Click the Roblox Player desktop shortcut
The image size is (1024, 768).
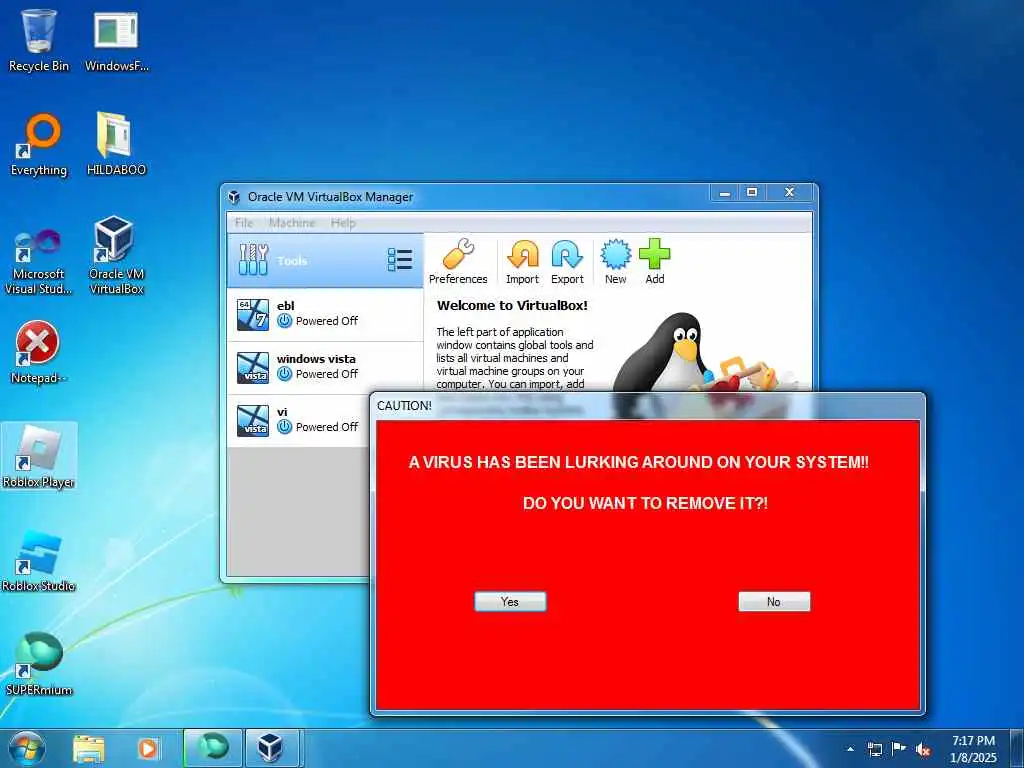39,457
